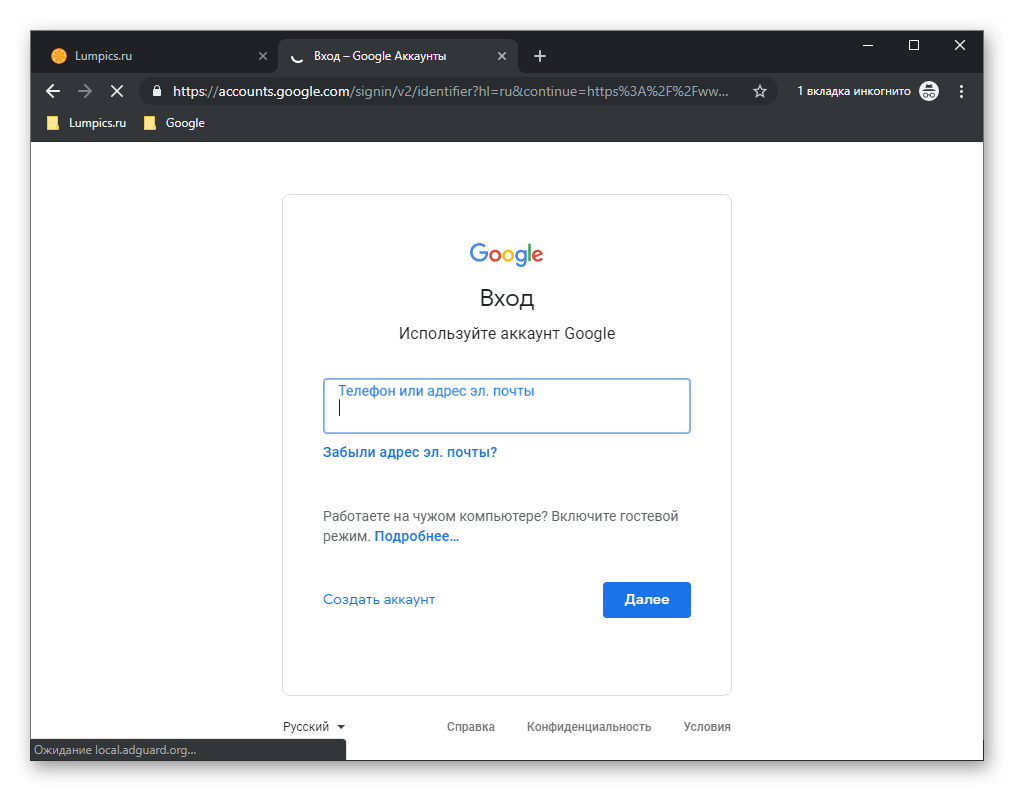The height and width of the screenshot is (791, 1014).
Task: Stop page loading with X button
Action: (116, 91)
